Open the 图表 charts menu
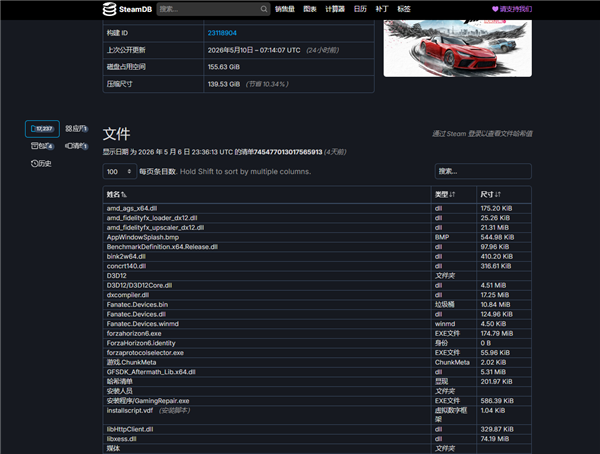 pos(310,9)
